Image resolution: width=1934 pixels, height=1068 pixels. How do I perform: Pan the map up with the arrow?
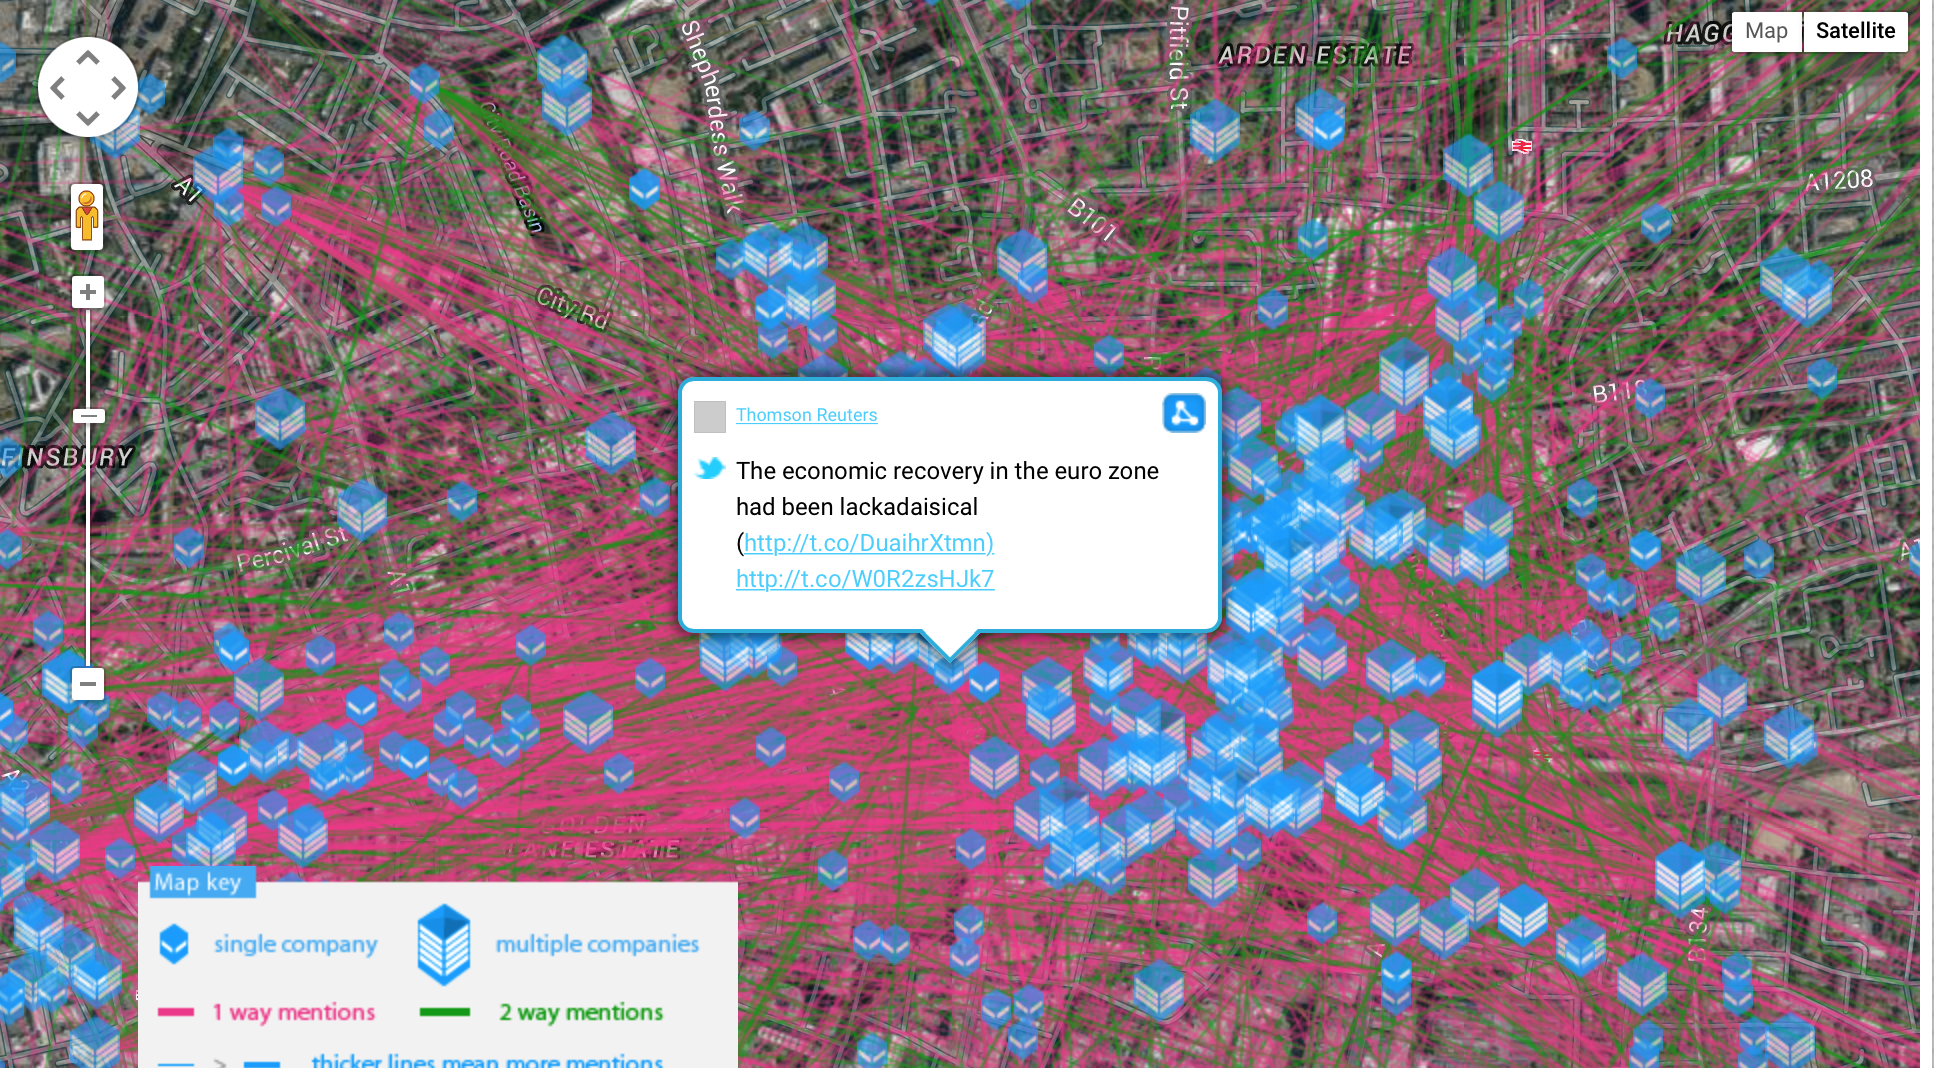(x=88, y=59)
